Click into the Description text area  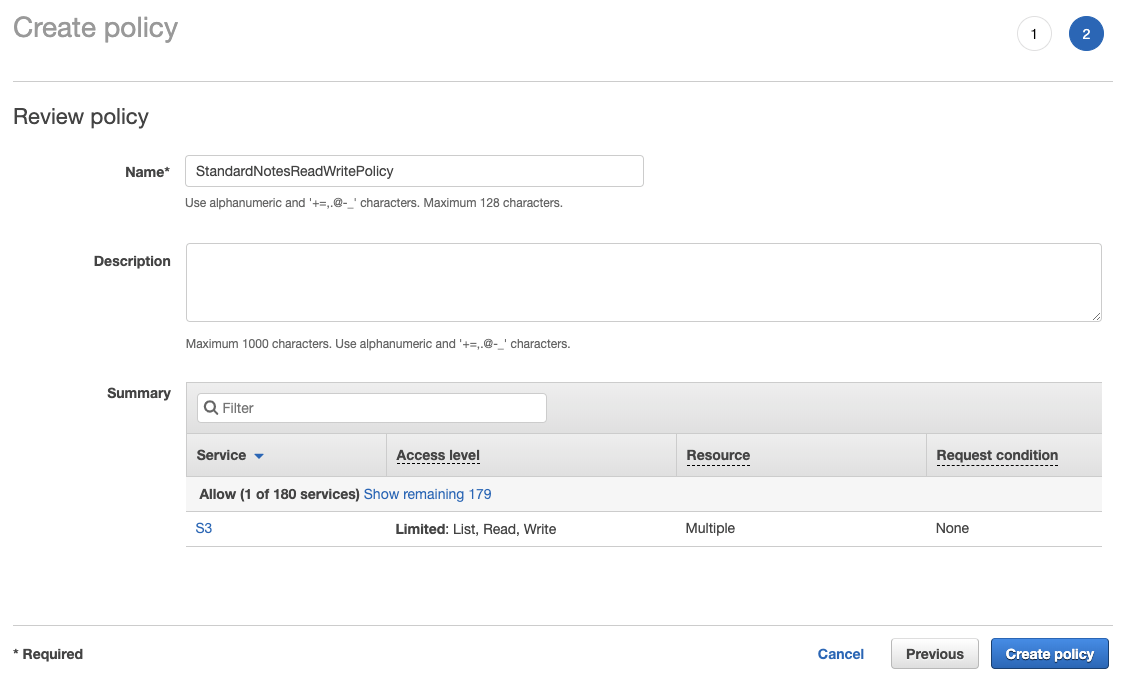[643, 282]
